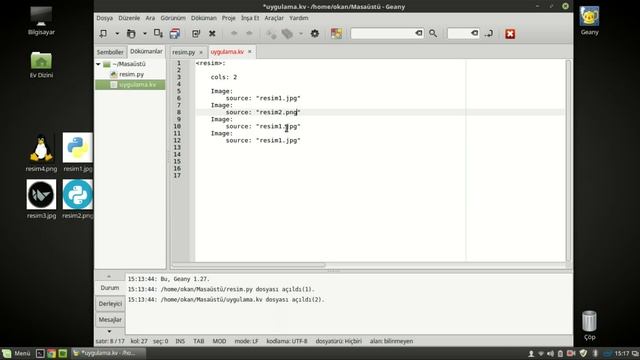The width and height of the screenshot is (640, 360).
Task: Clear the search field with its icon
Action: pos(419,33)
